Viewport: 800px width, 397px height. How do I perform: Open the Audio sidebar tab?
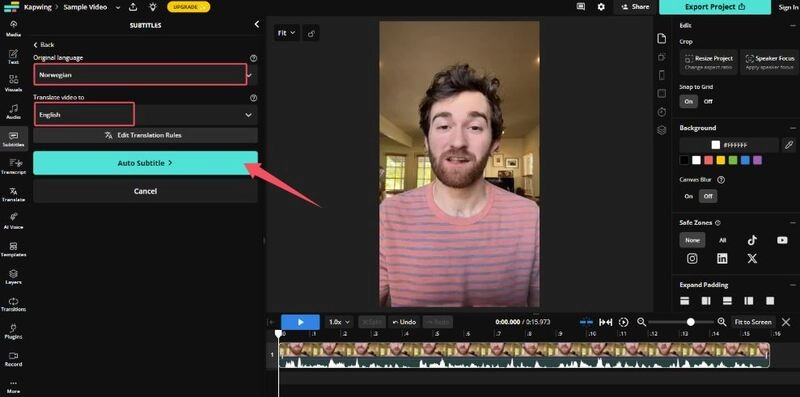[13, 111]
